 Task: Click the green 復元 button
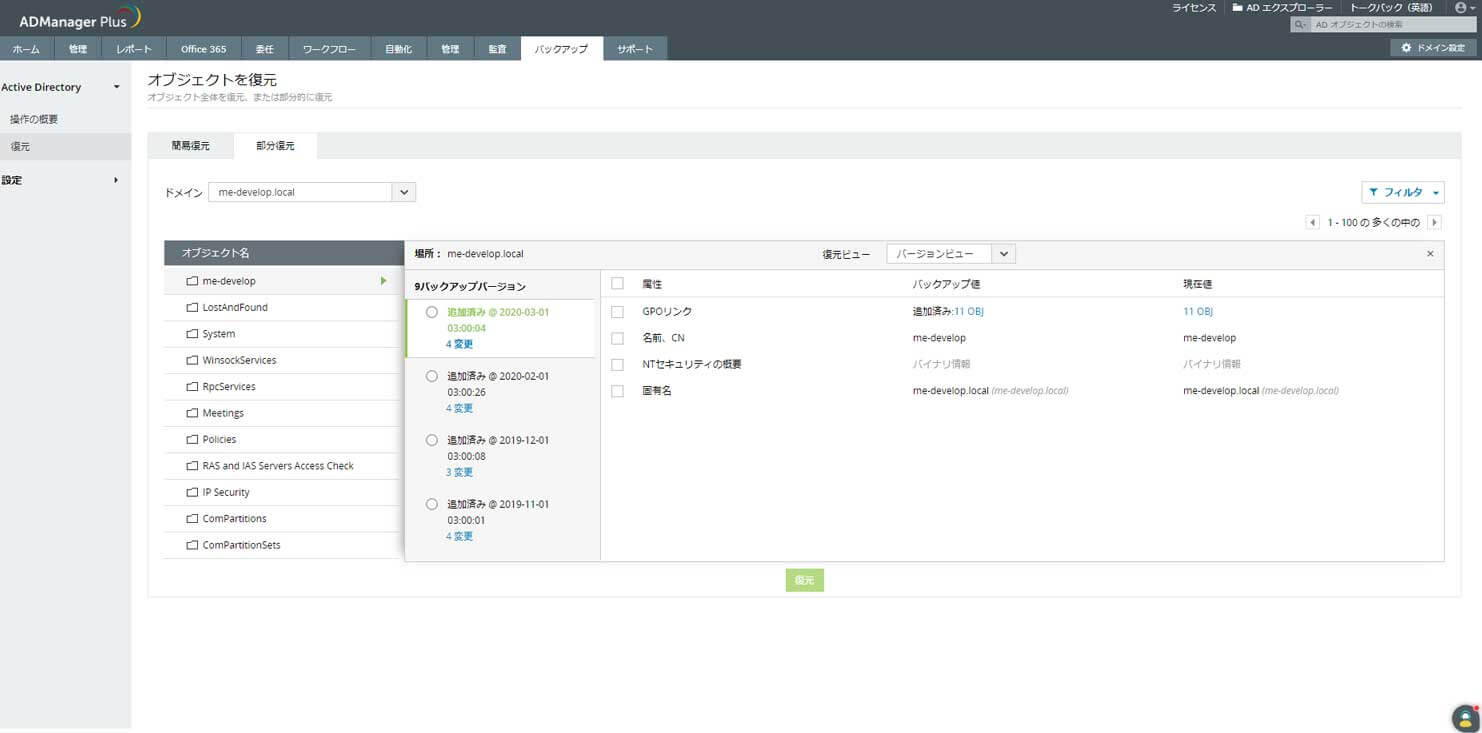click(x=804, y=580)
